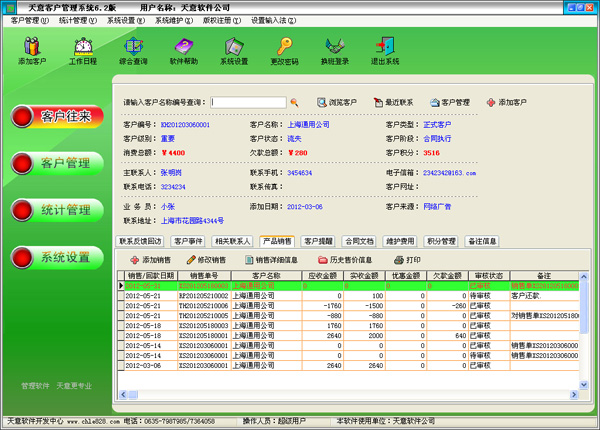The image size is (600, 430).
Task: Click the 添加客户 (Add Customer) toolbar icon
Action: click(32, 49)
